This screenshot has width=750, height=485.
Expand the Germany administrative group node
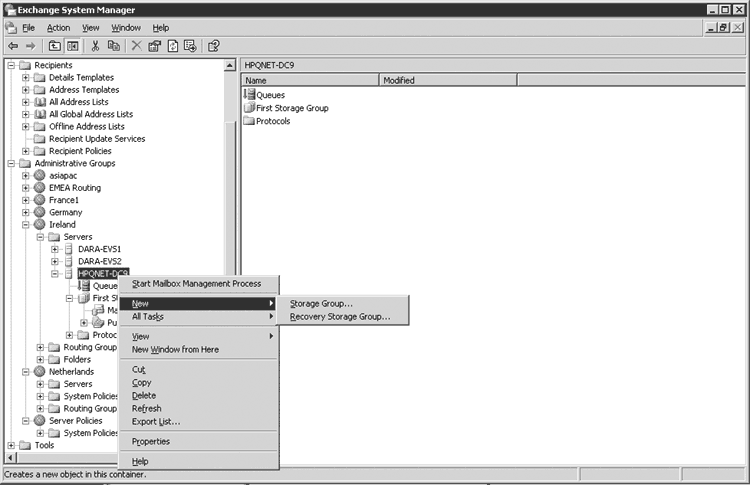(26, 212)
